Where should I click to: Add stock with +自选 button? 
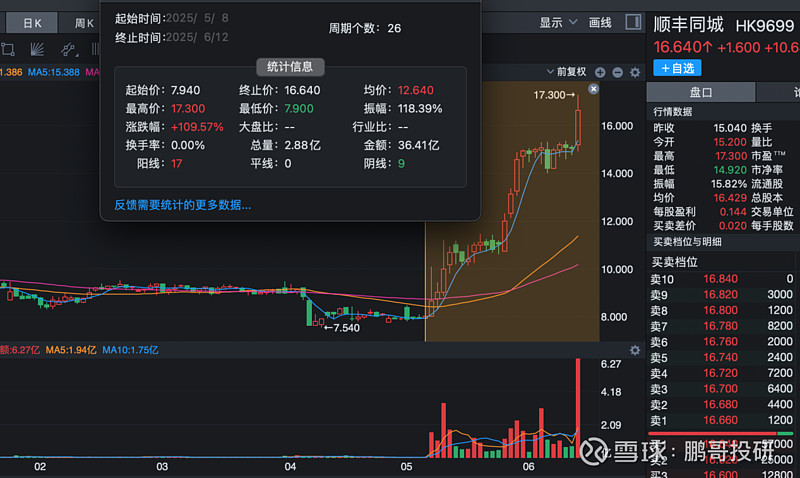tap(678, 68)
